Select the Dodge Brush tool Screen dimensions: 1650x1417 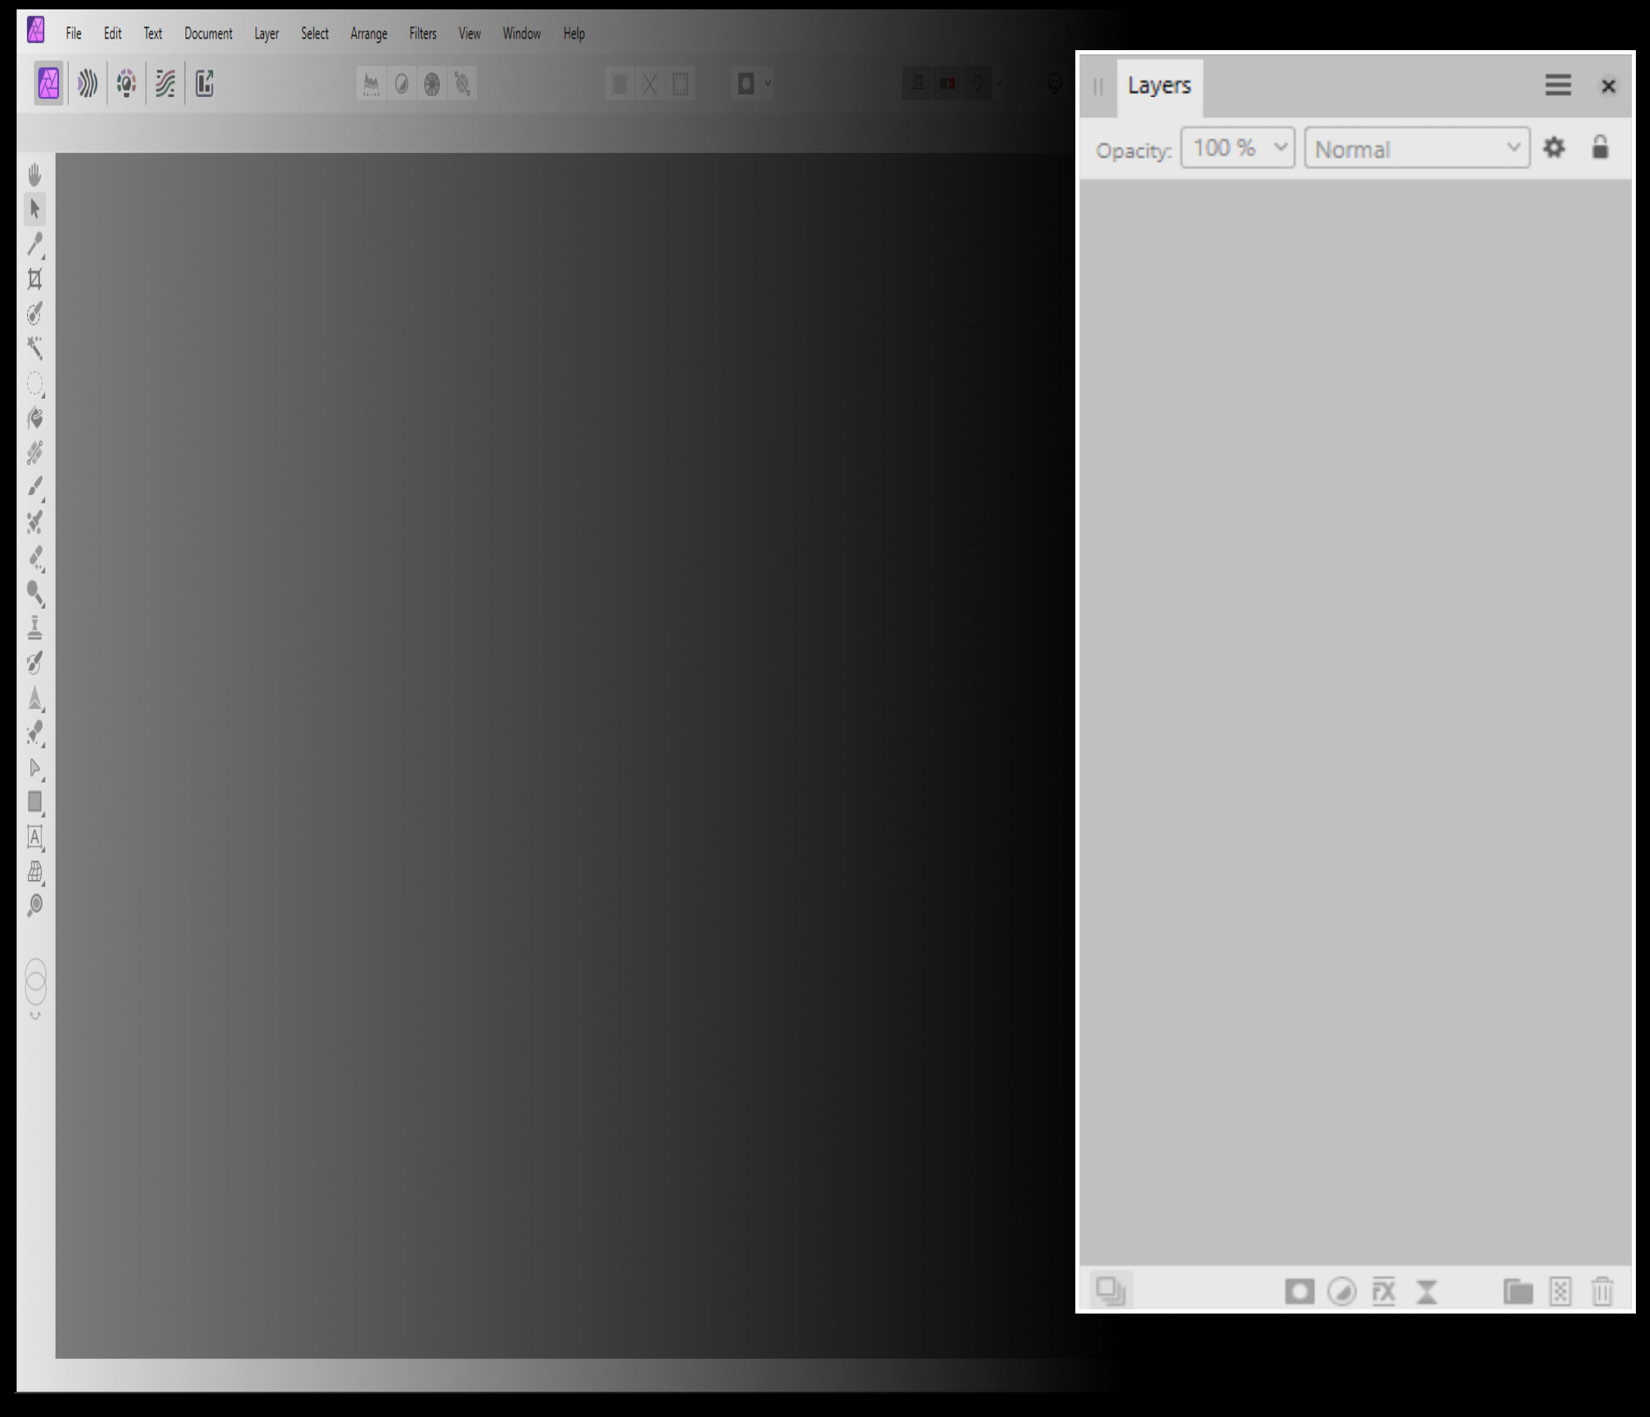tap(35, 593)
